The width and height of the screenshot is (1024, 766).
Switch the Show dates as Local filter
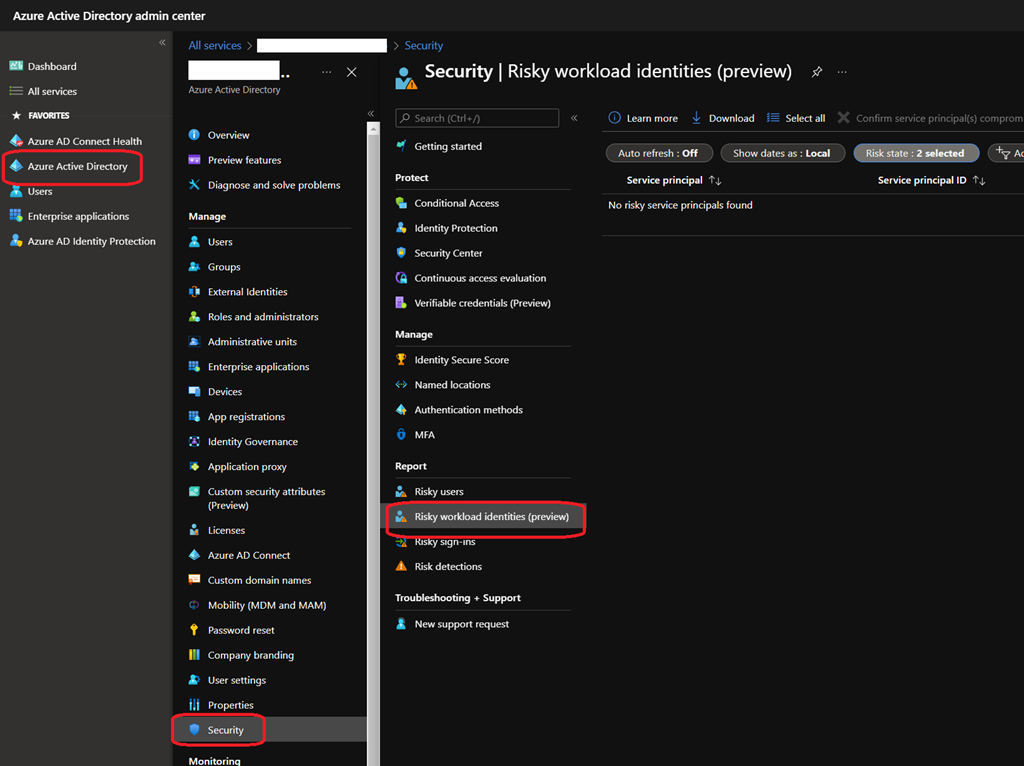(x=781, y=153)
